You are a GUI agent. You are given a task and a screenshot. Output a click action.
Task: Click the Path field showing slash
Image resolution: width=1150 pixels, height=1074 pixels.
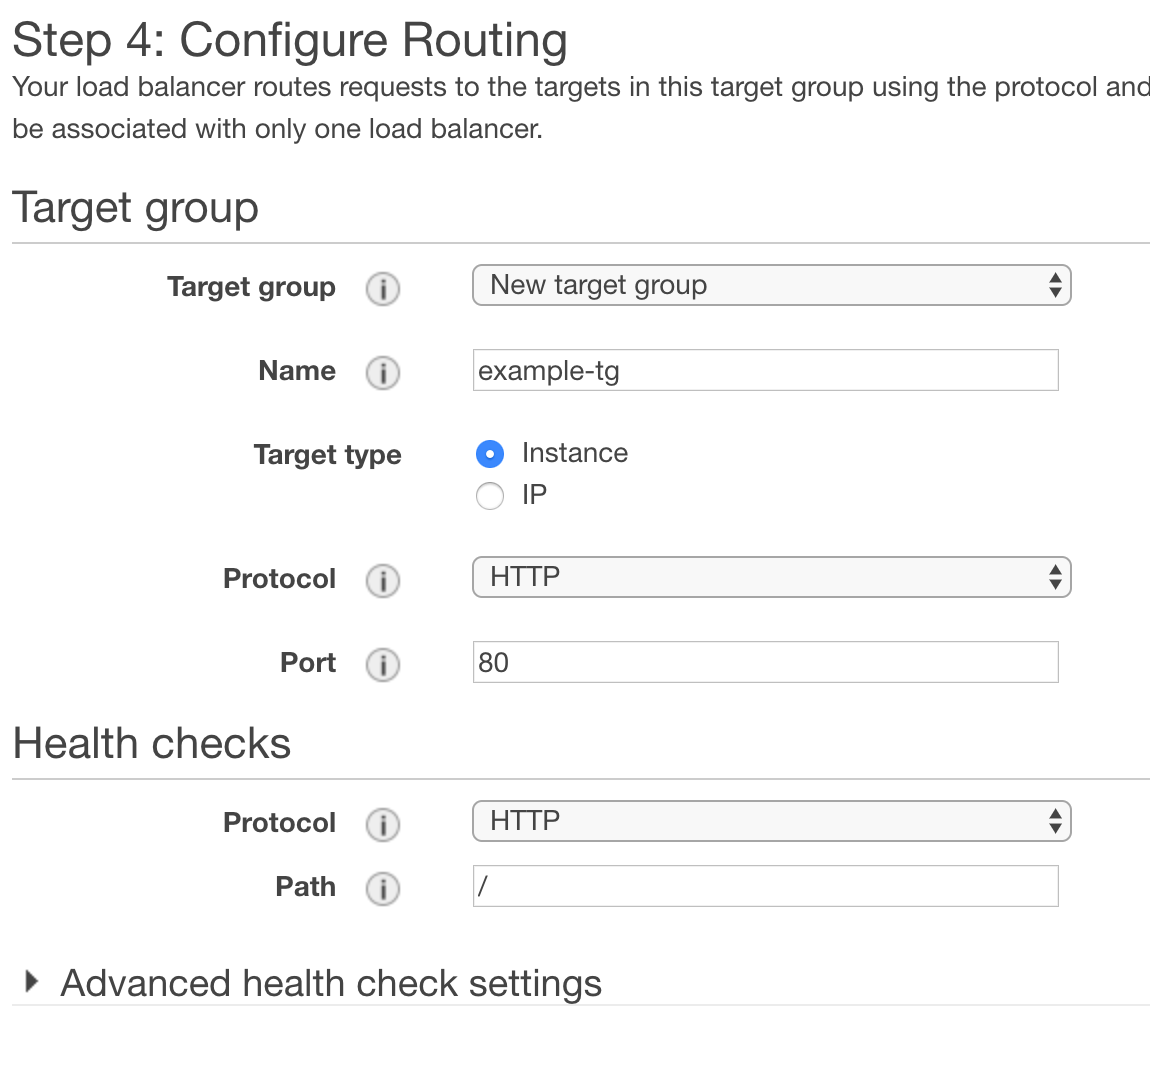point(765,885)
